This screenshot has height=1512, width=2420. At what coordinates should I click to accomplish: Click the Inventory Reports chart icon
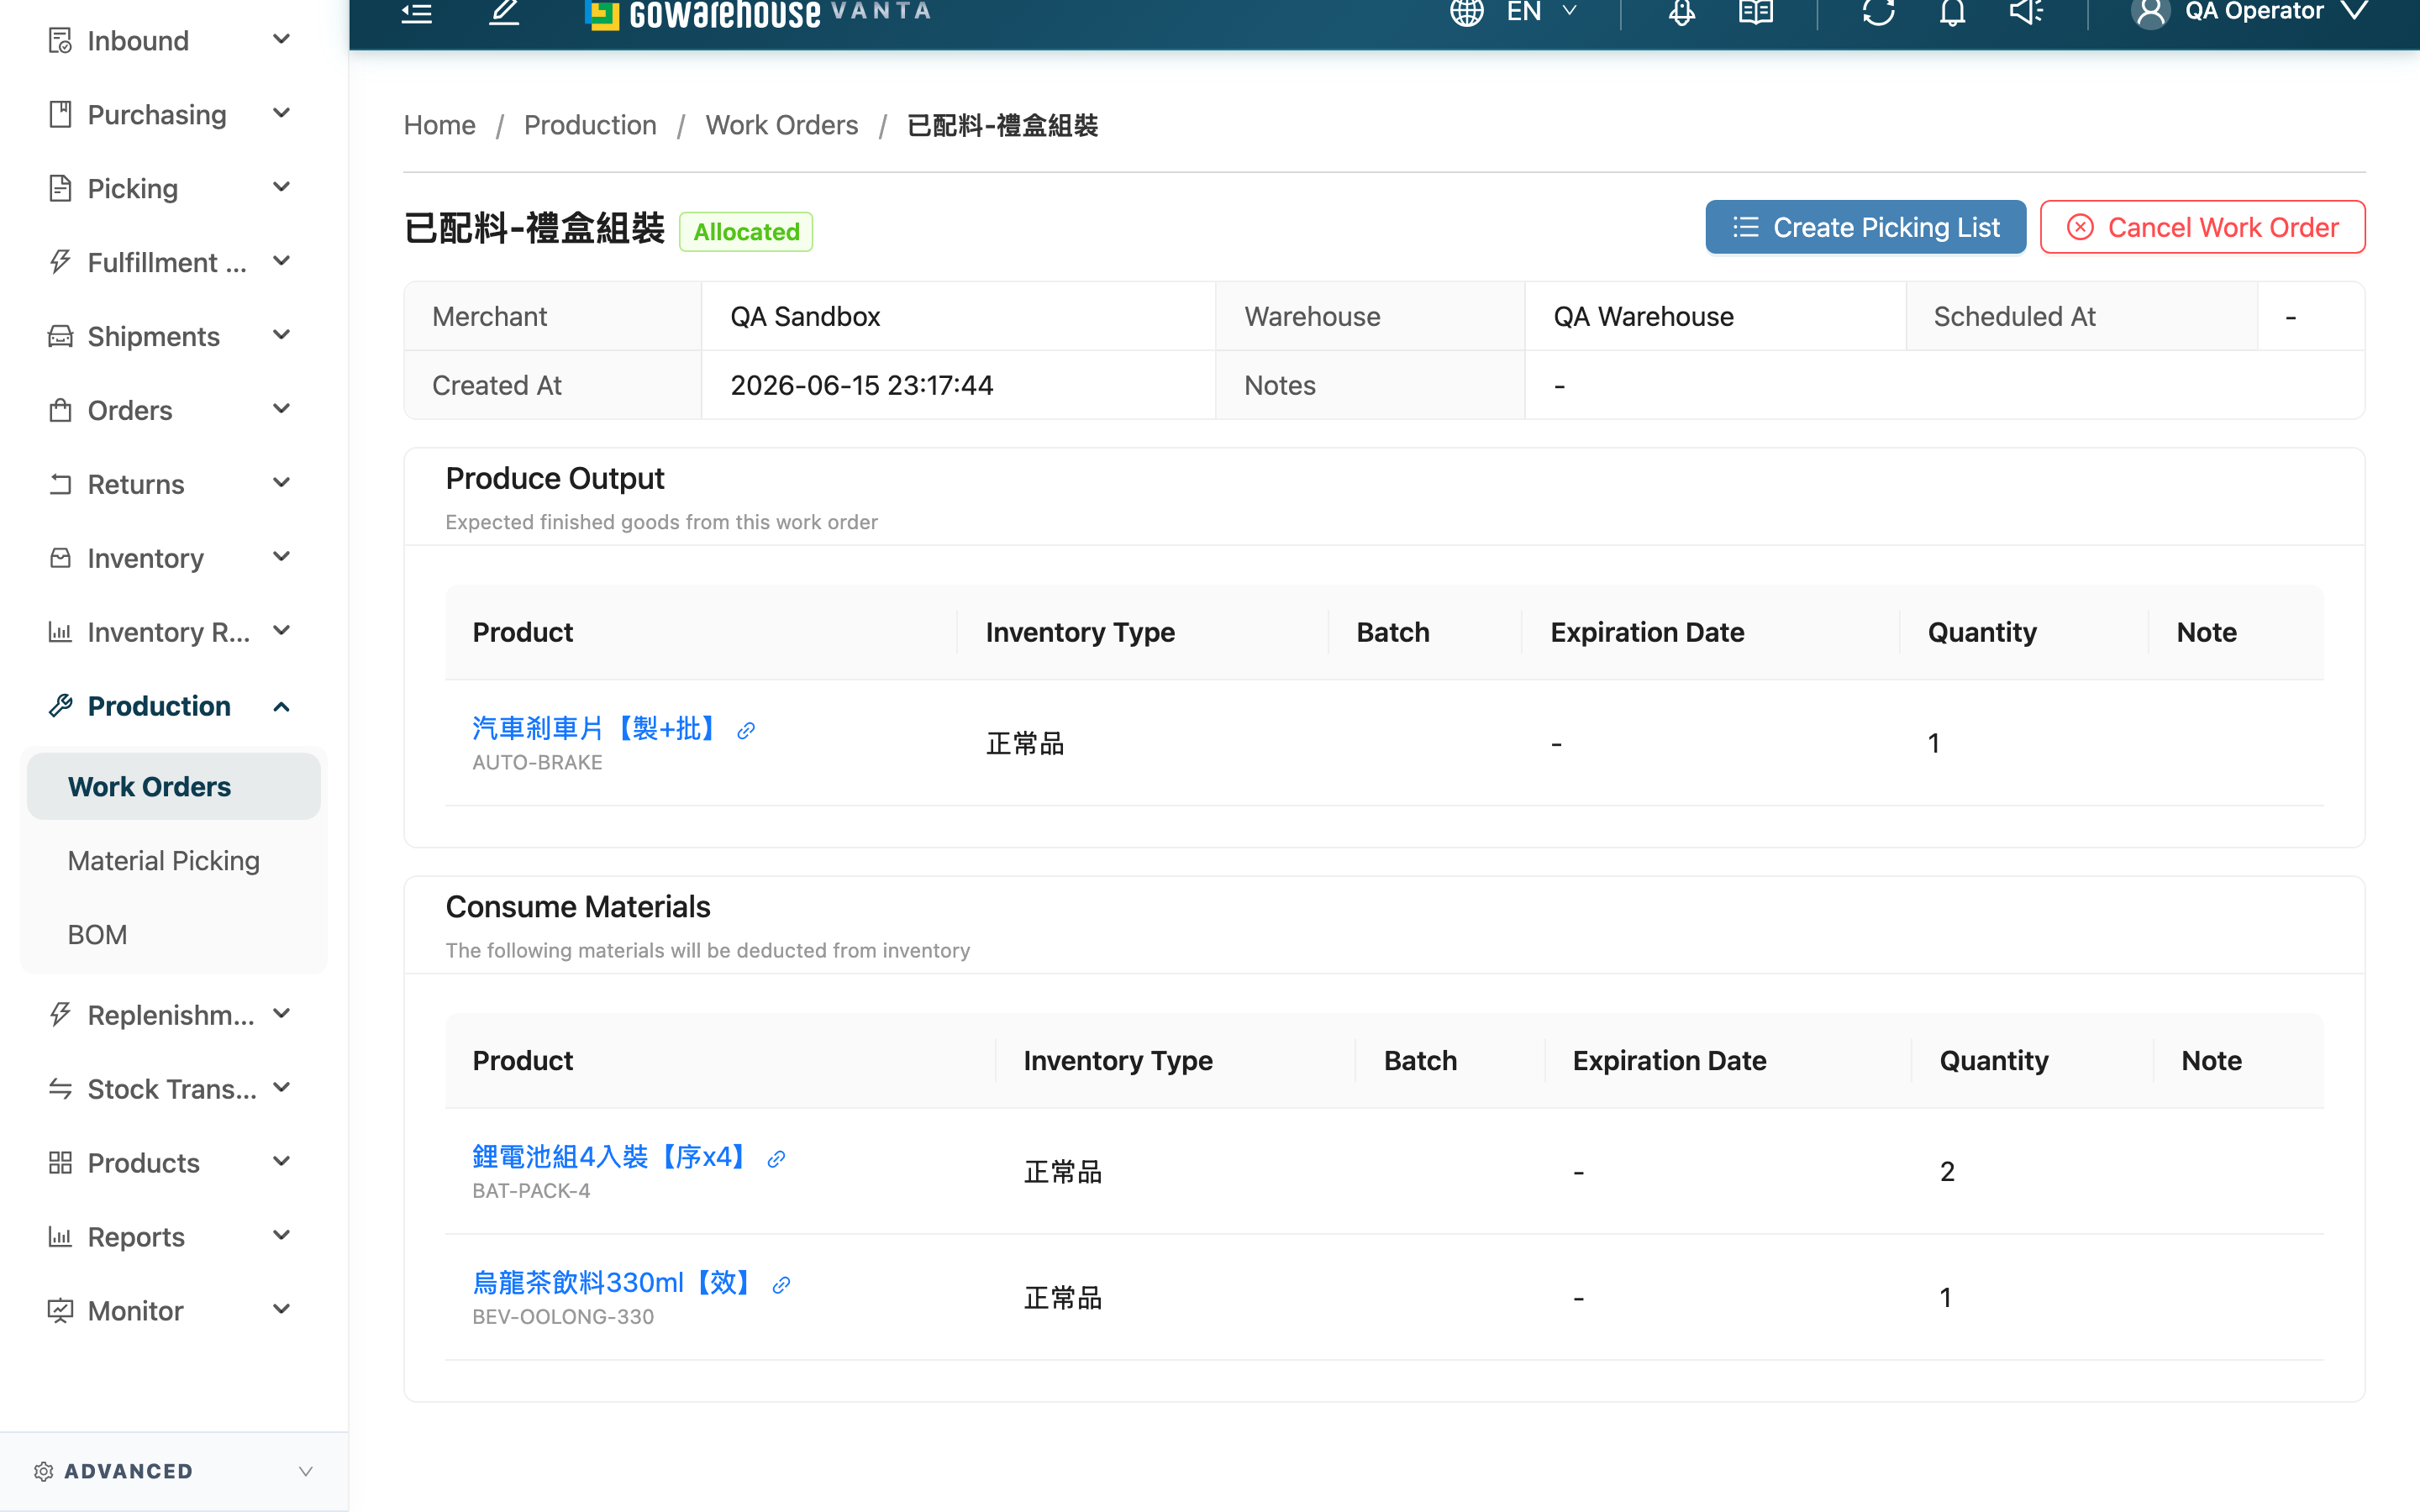pos(60,632)
